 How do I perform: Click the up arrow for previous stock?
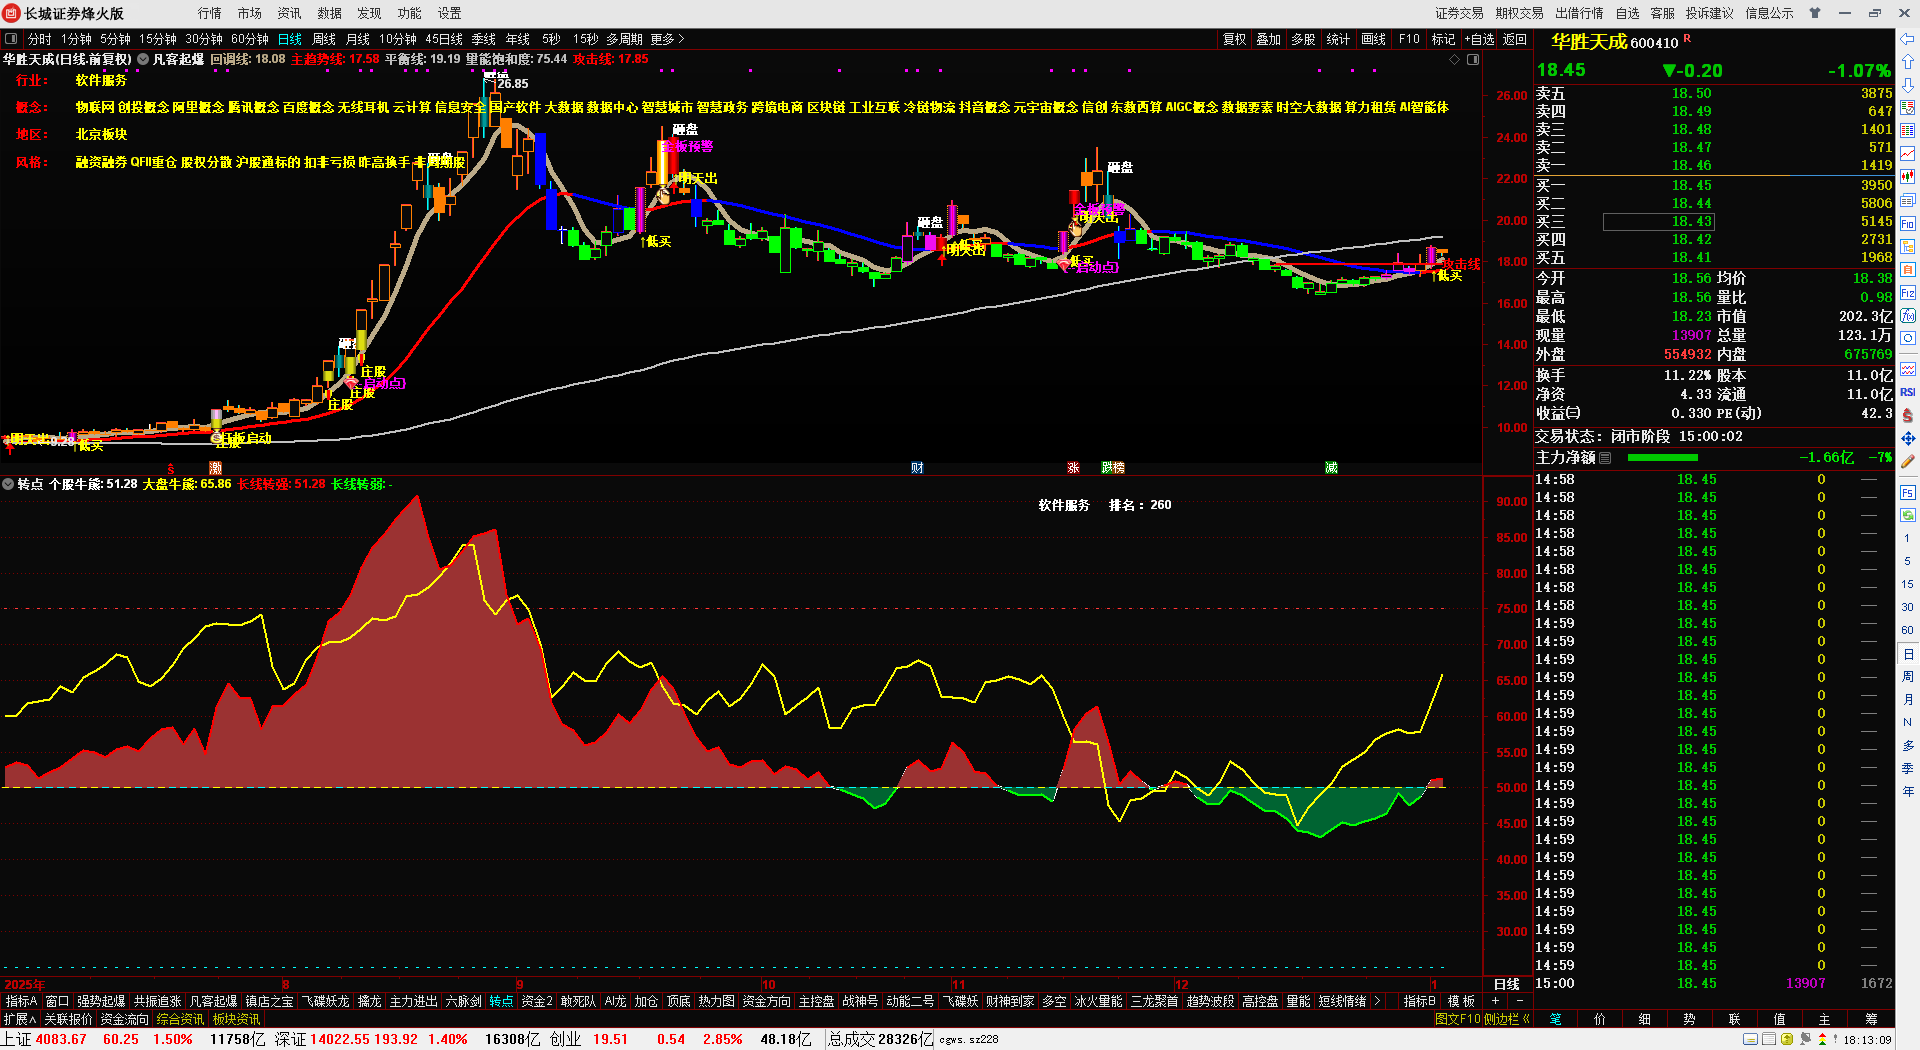(x=1908, y=62)
